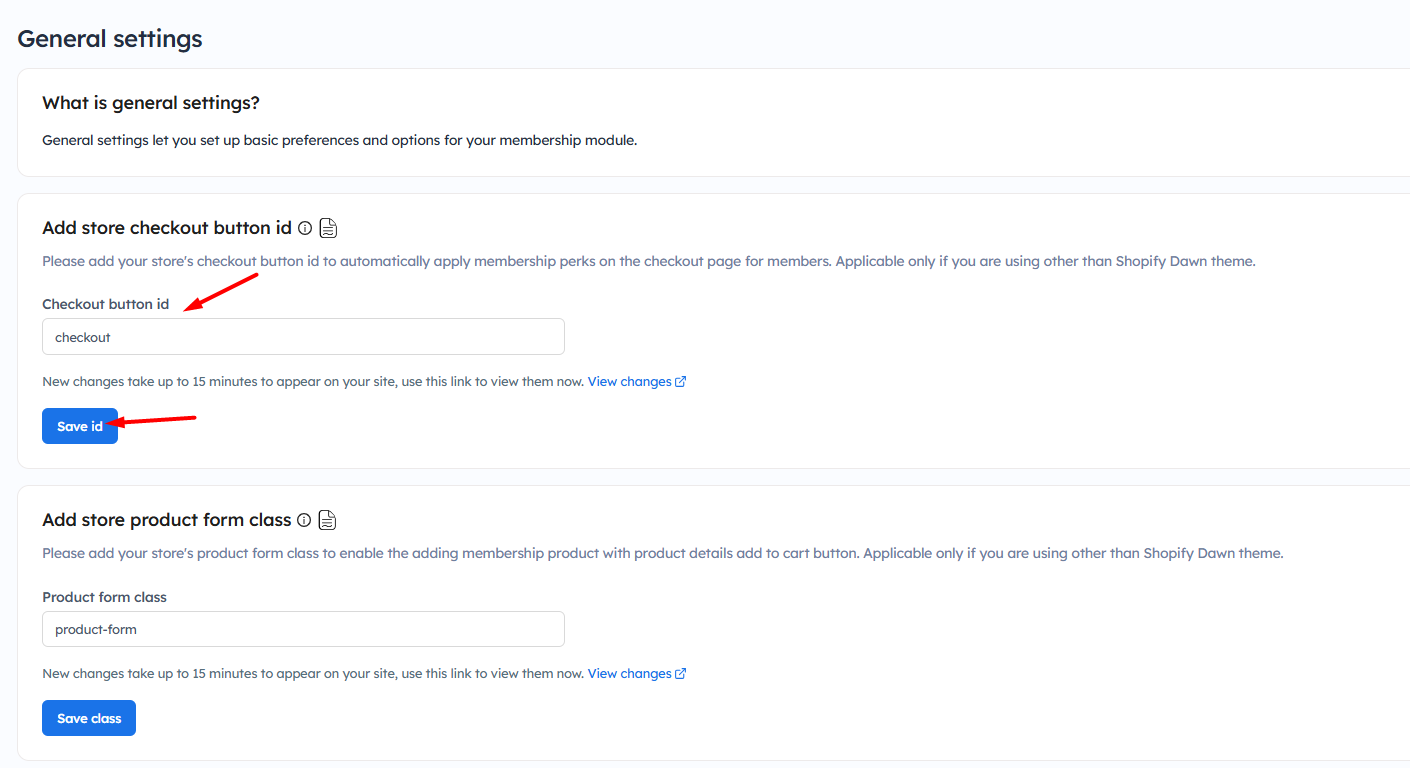Open View changes link under checkout button id

[629, 382]
